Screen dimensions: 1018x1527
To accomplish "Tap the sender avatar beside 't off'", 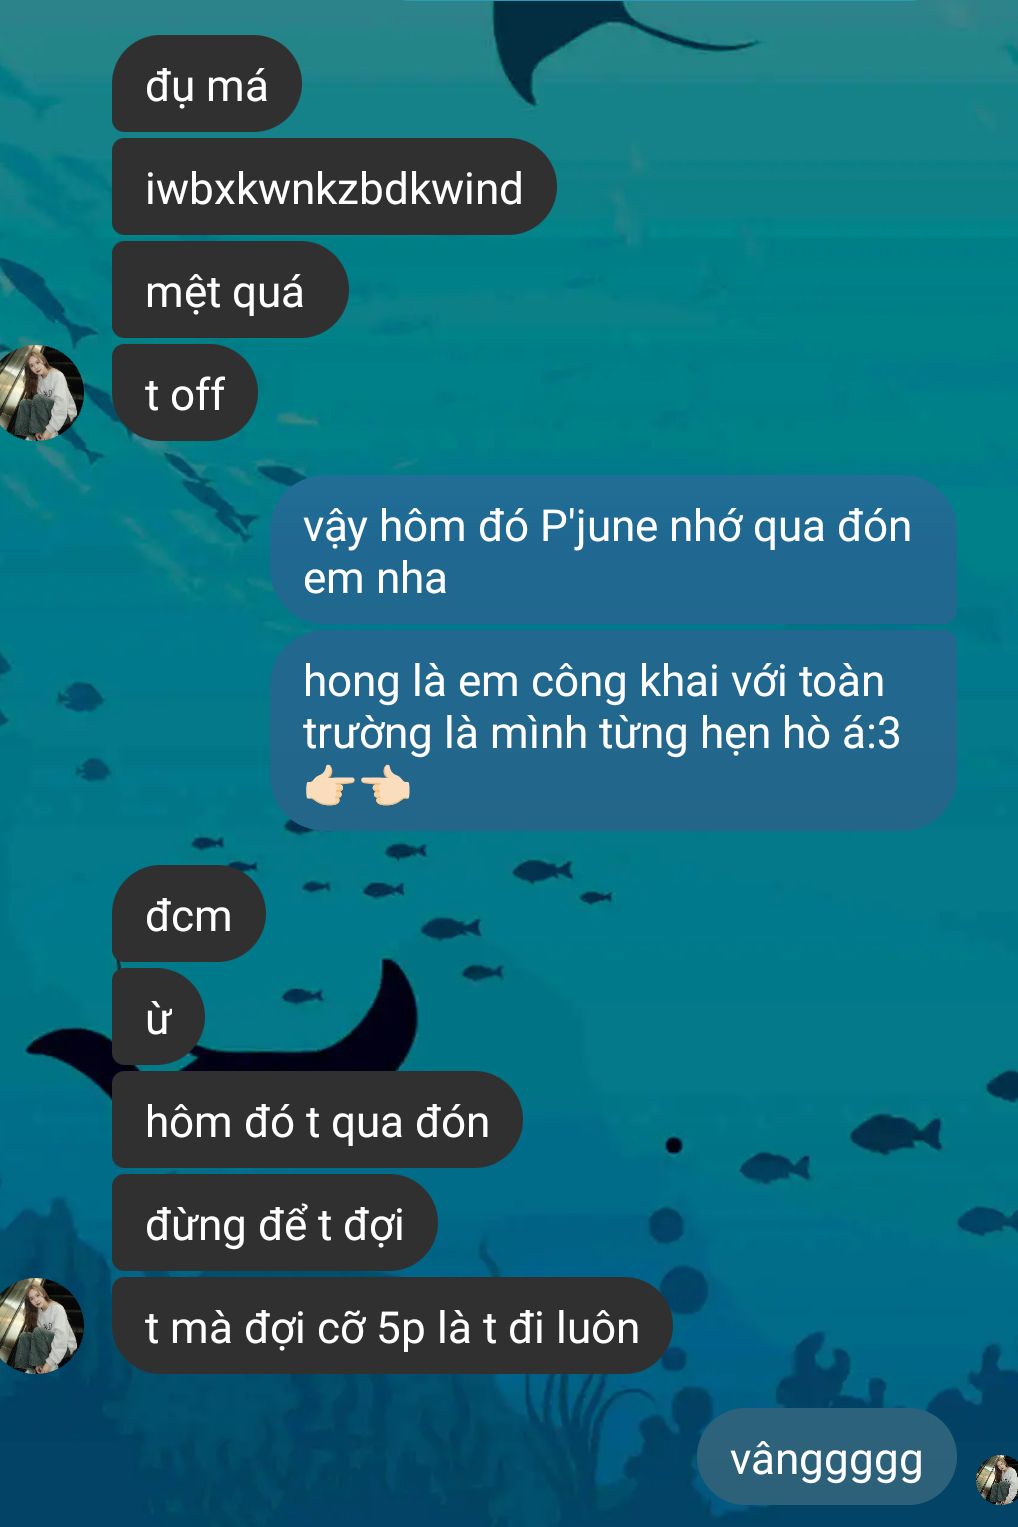I will pyautogui.click(x=40, y=393).
